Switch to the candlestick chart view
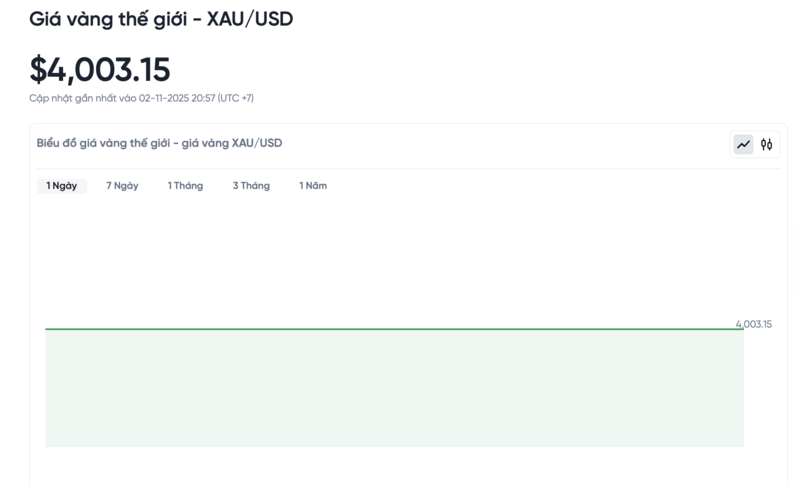This screenshot has height=486, width=800. 767,145
